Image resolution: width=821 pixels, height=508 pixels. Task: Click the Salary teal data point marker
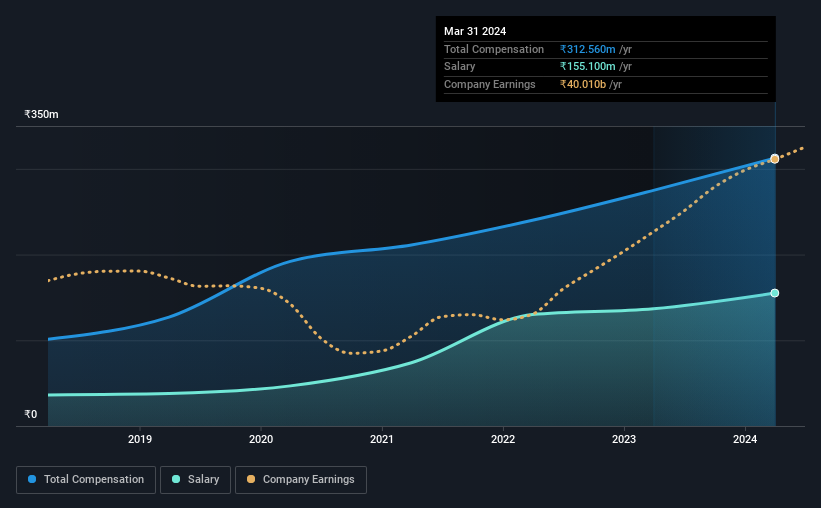774,293
